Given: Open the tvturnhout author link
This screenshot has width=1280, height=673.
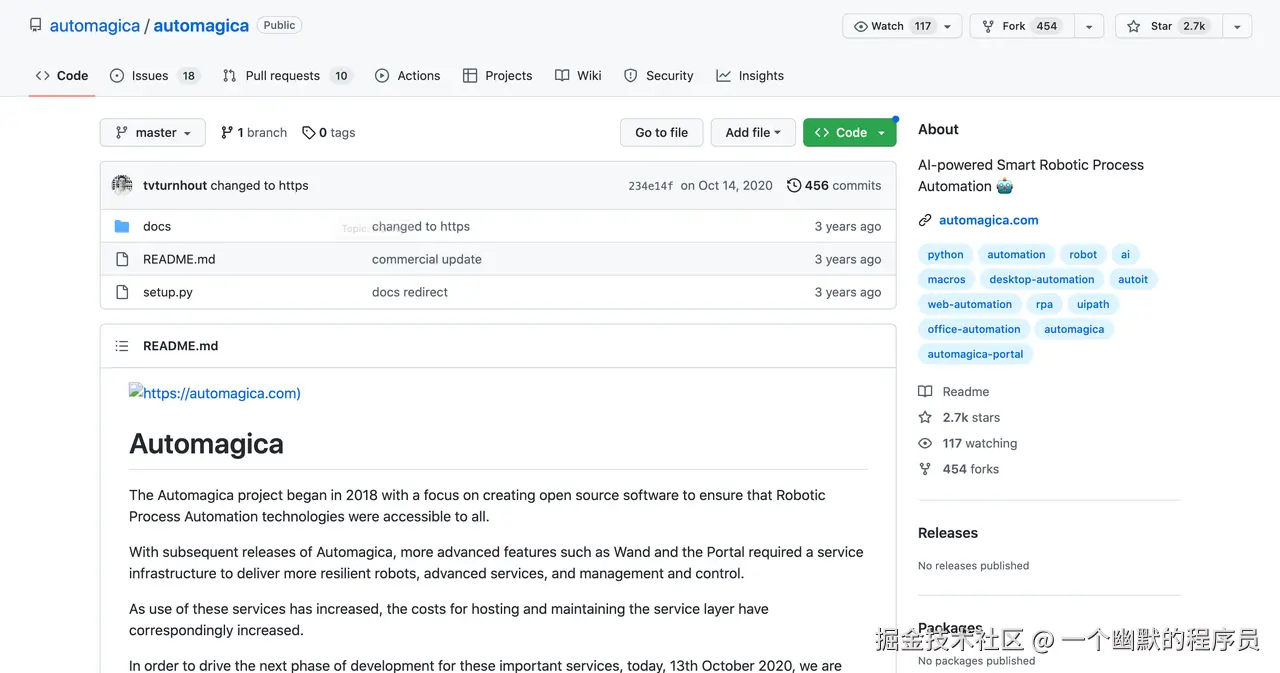Looking at the screenshot, I should point(173,185).
